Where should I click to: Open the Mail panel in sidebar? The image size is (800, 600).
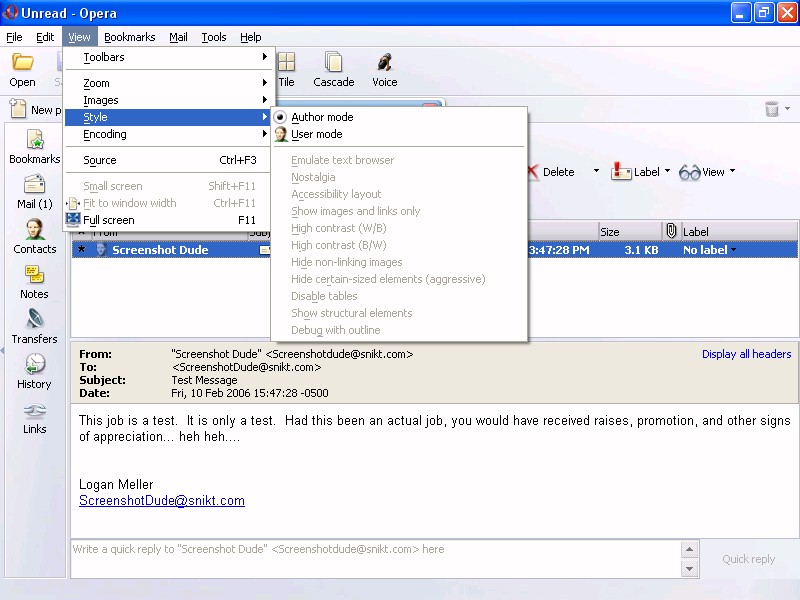click(x=34, y=191)
